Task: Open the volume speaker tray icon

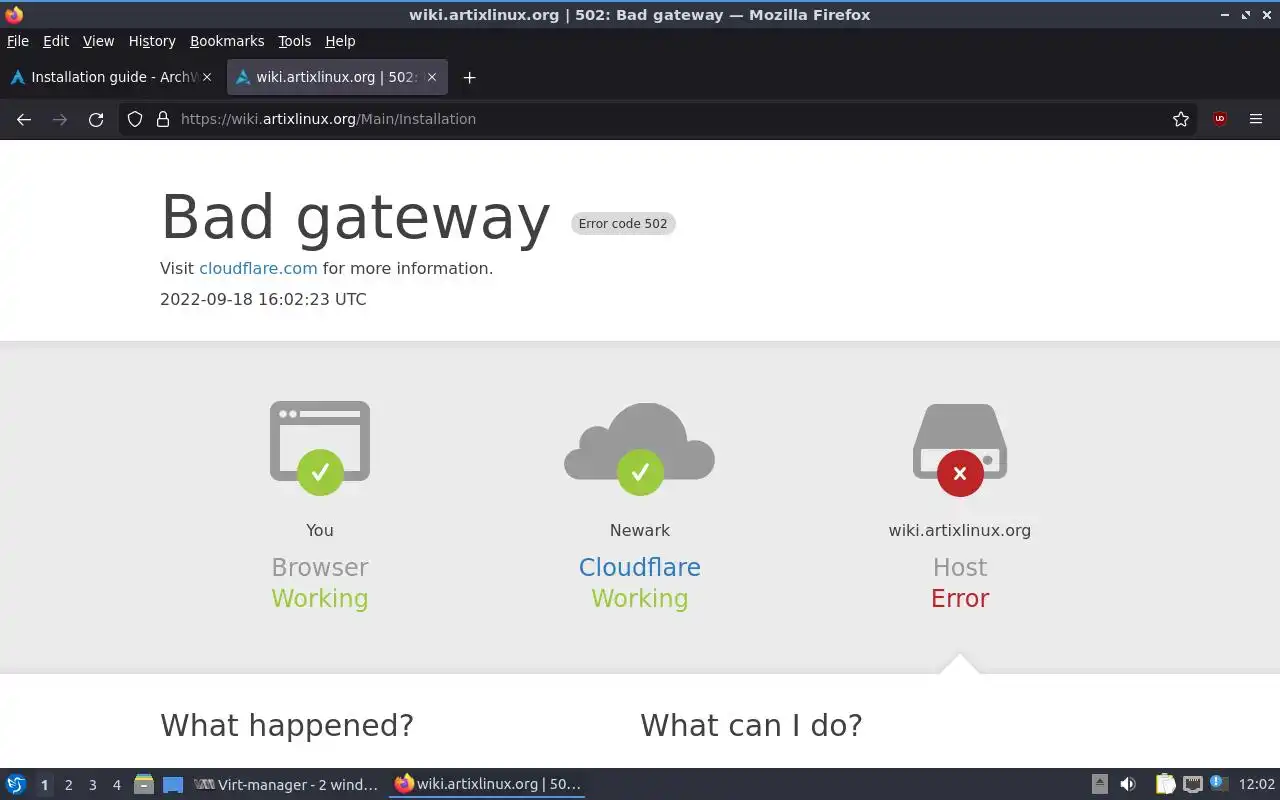Action: point(1128,784)
